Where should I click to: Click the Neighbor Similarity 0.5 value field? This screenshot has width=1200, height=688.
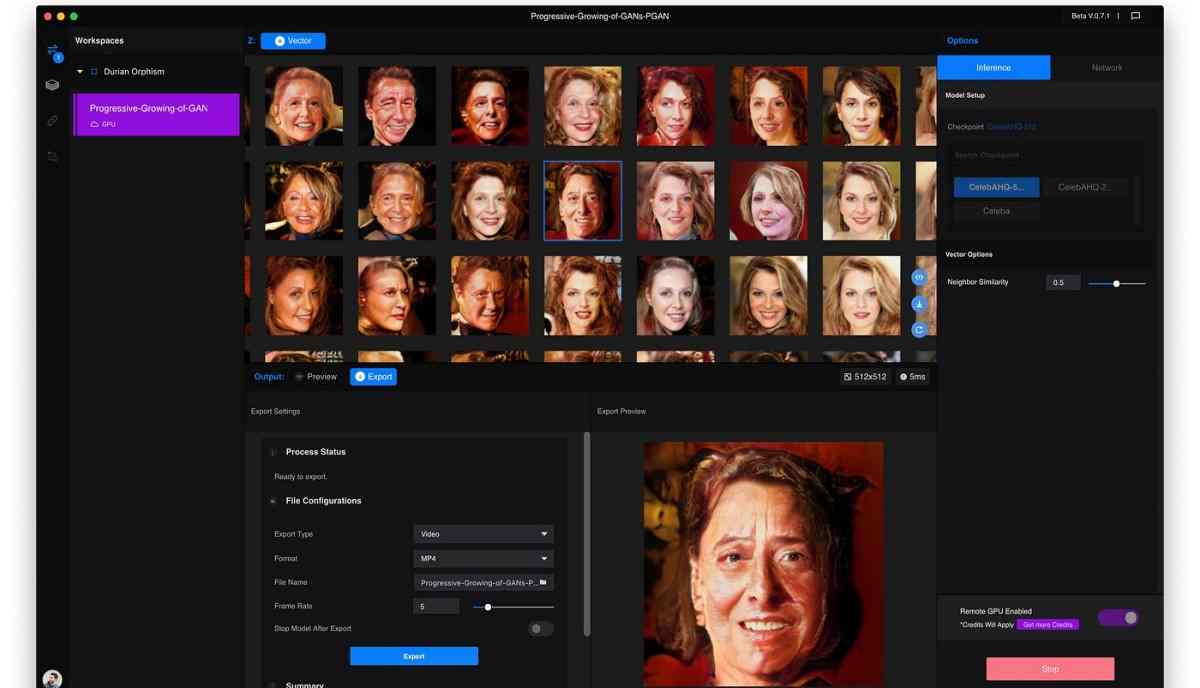(1063, 283)
